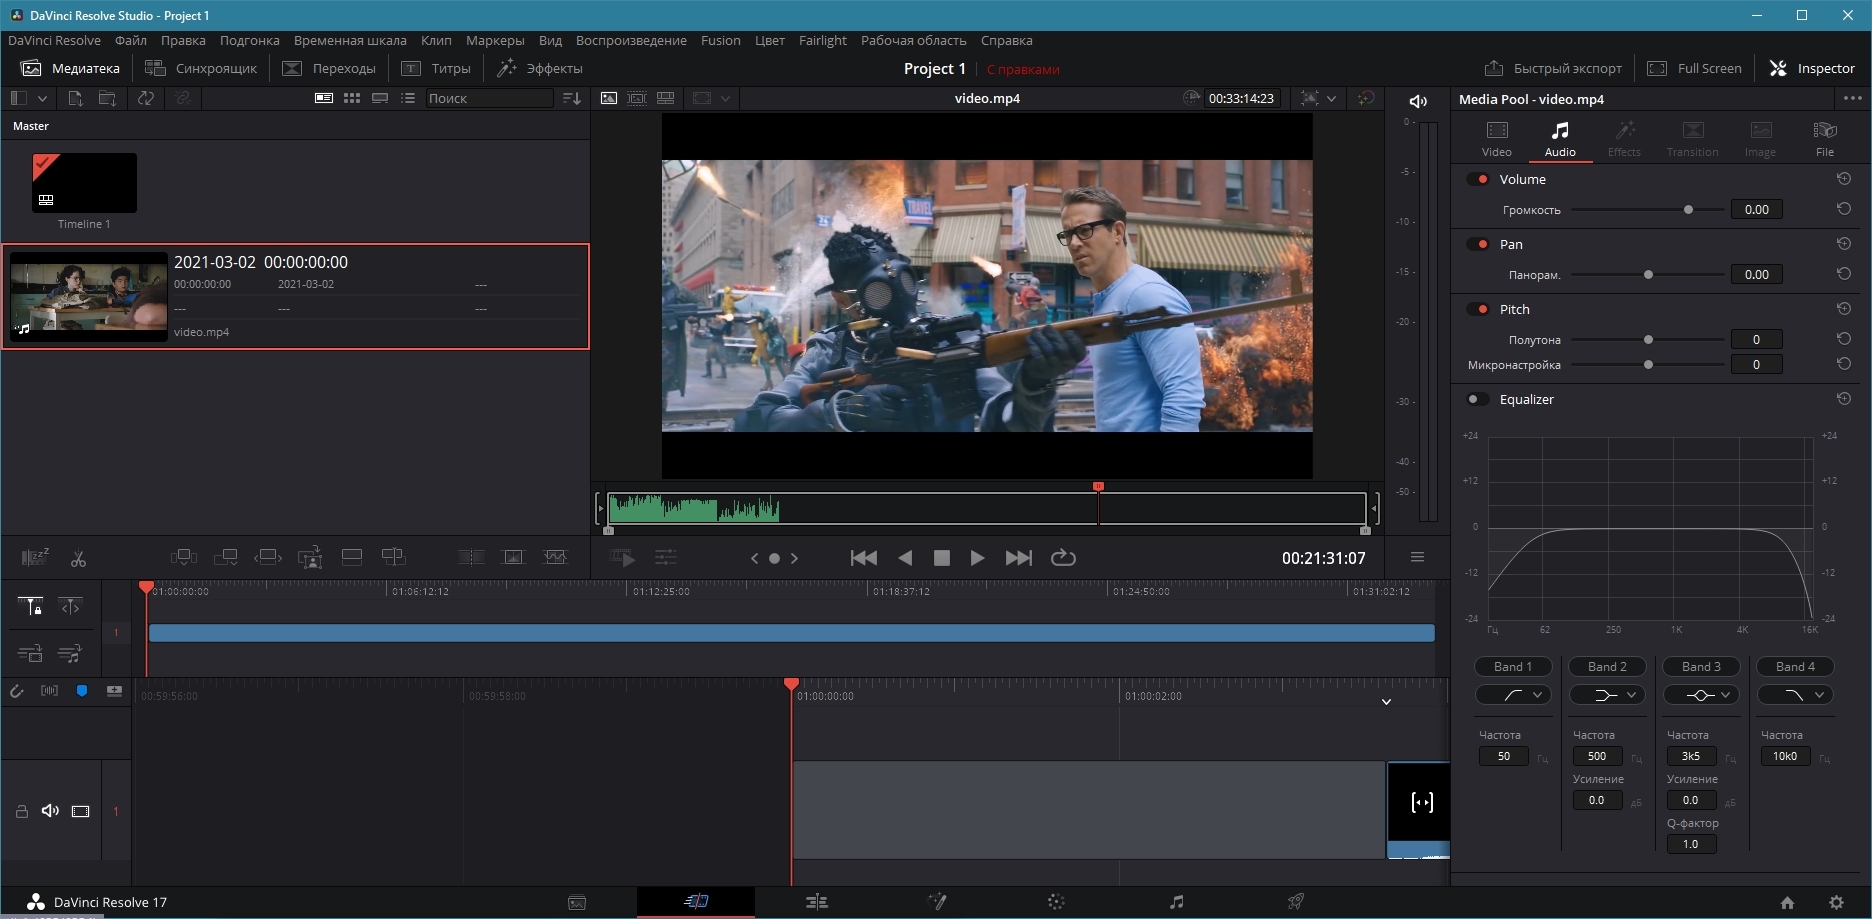Select the Split clip scissors tool
Viewport: 1872px width, 919px height.
(x=78, y=558)
